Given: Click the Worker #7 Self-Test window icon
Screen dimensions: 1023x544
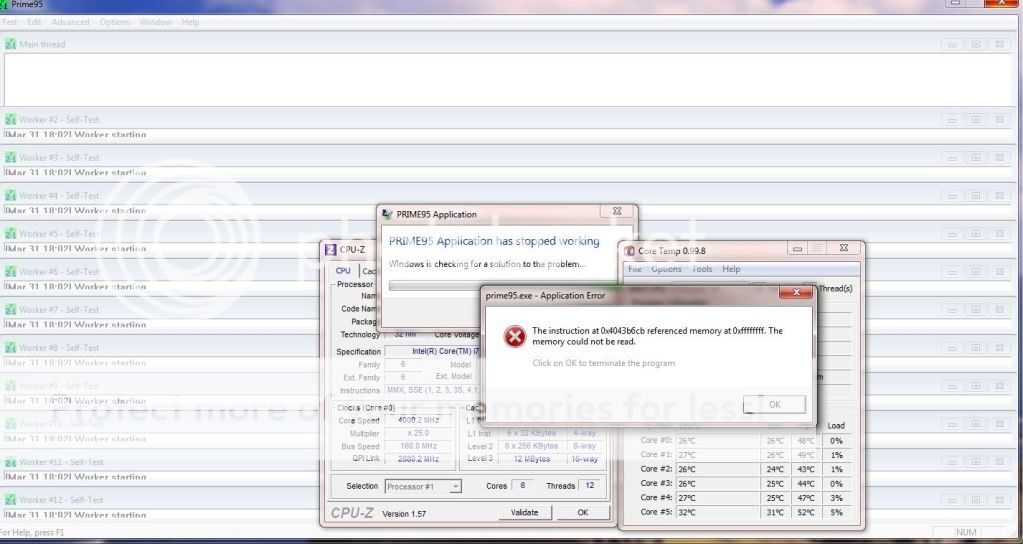Looking at the screenshot, I should pyautogui.click(x=10, y=309).
